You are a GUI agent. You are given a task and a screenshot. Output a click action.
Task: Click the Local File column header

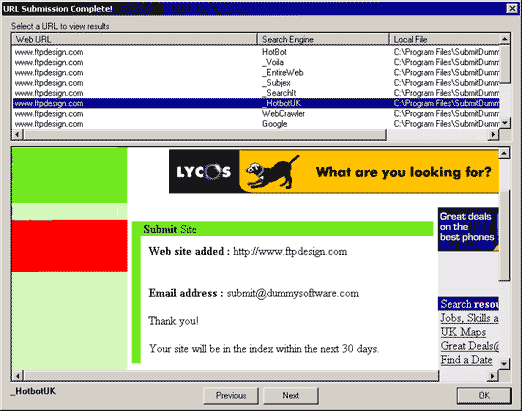click(x=444, y=39)
